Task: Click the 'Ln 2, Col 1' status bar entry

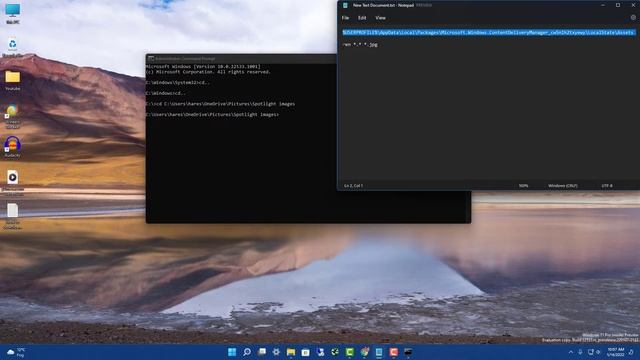Action: [x=353, y=186]
